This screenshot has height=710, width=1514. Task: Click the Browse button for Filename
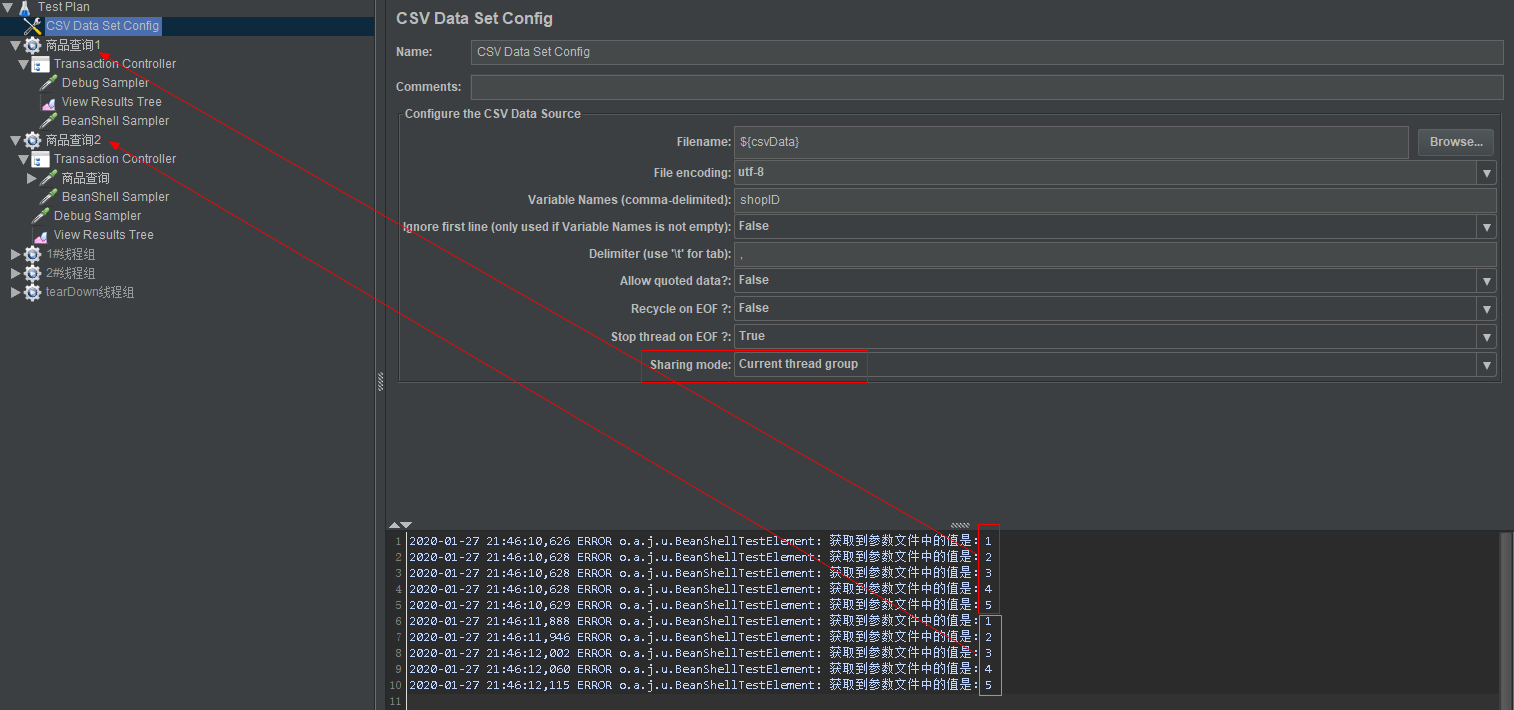1455,141
